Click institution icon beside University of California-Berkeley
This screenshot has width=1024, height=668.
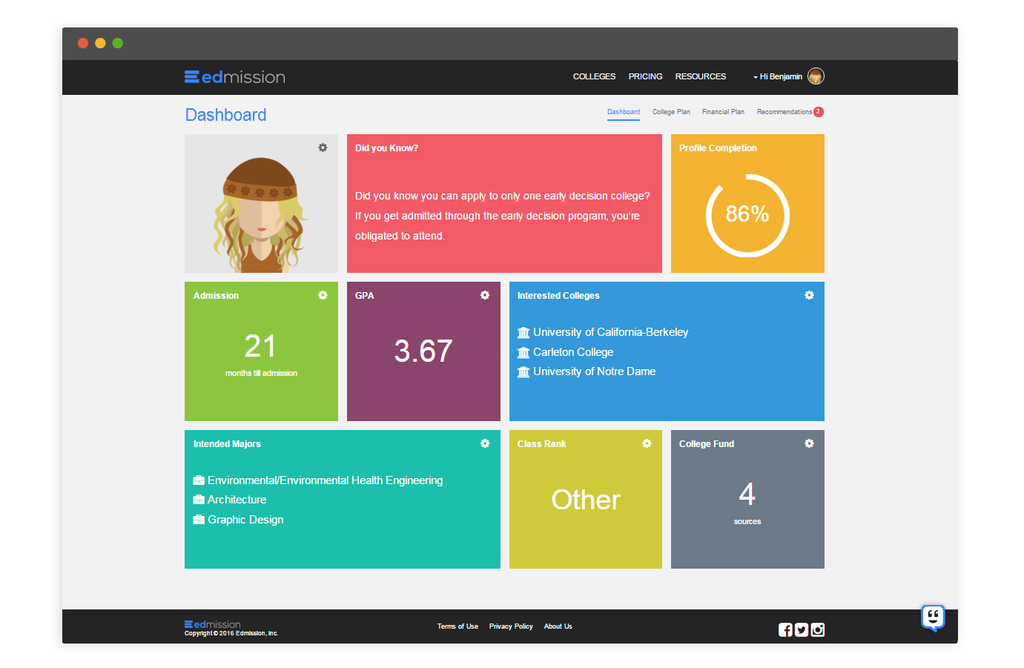(523, 332)
